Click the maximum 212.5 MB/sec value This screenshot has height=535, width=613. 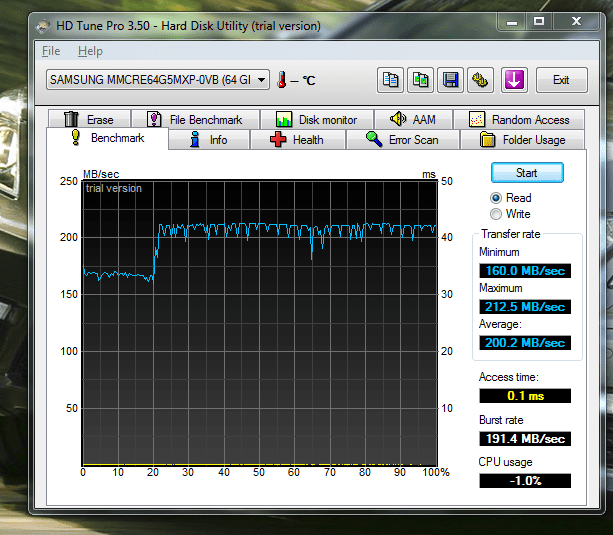525,307
